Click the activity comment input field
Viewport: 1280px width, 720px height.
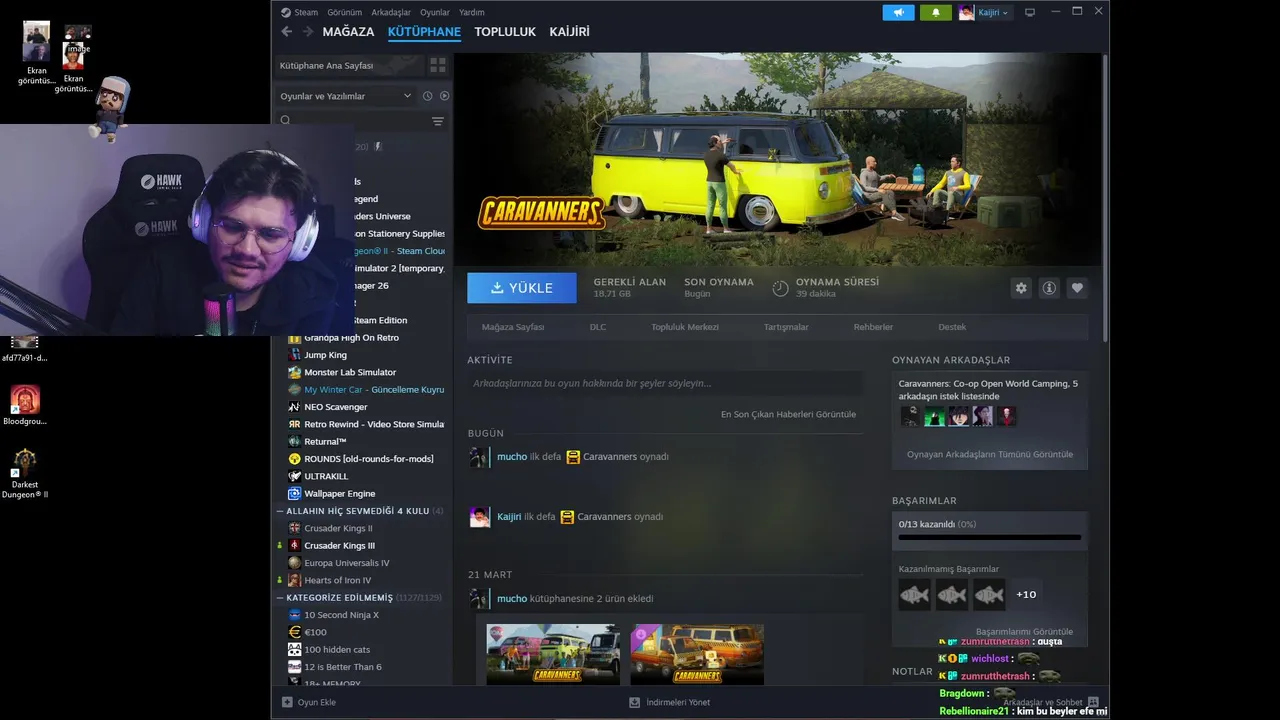click(664, 383)
